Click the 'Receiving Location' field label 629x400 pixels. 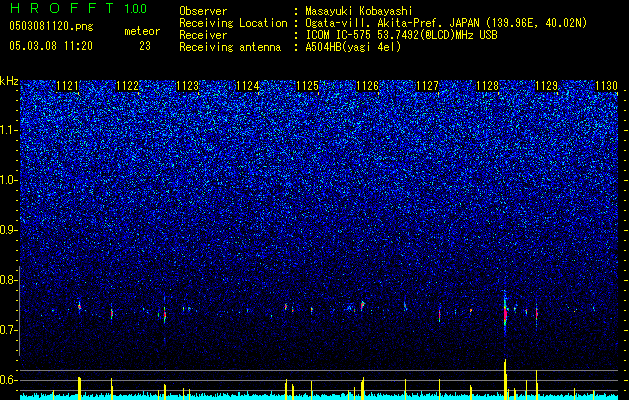(233, 23)
